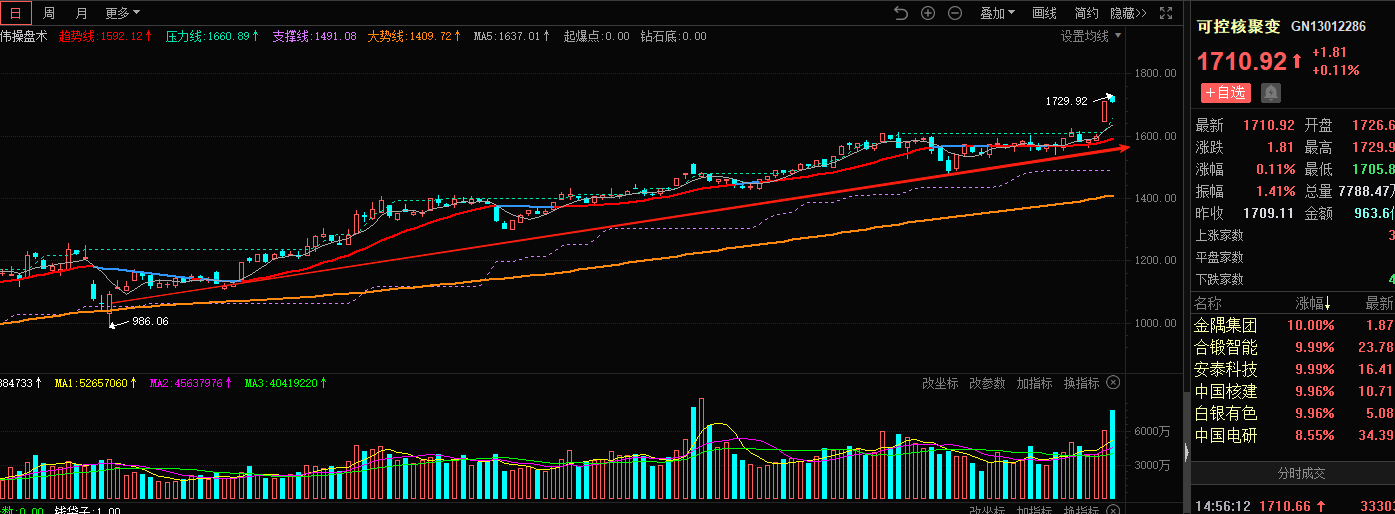
Task: Open the 白银有色 stock row
Action: 1292,413
